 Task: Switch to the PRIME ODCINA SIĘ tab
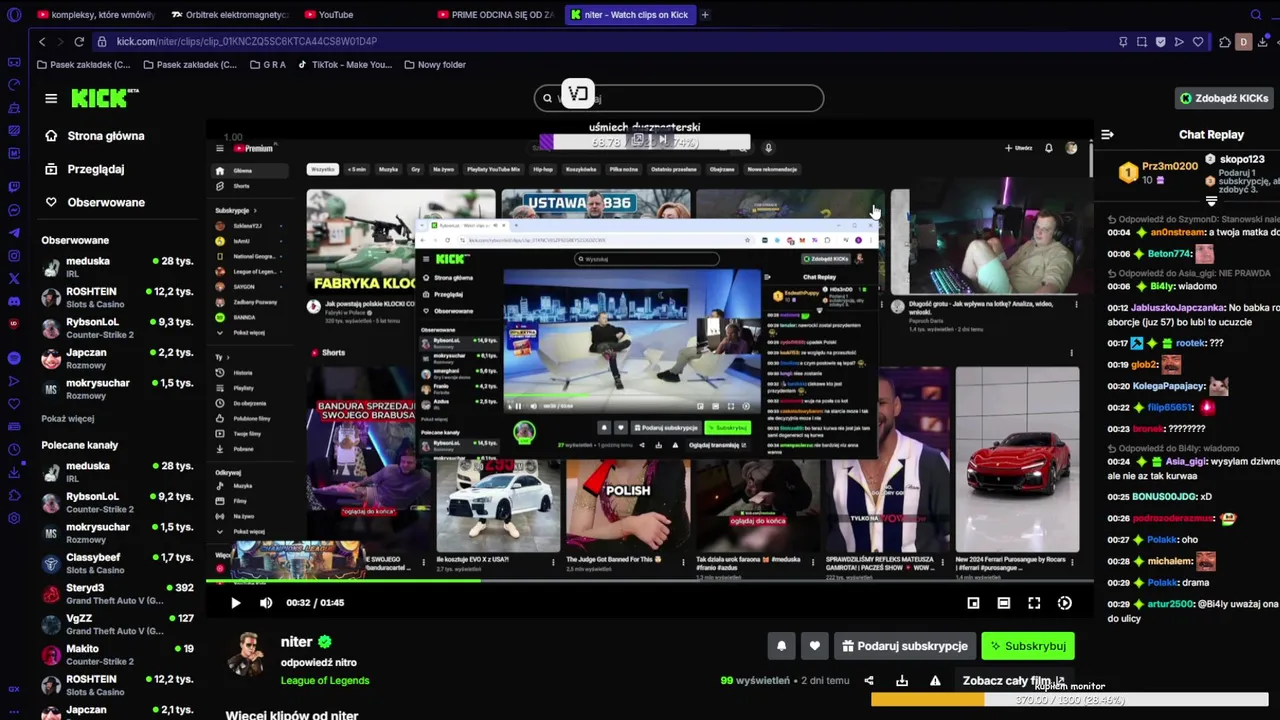point(496,15)
